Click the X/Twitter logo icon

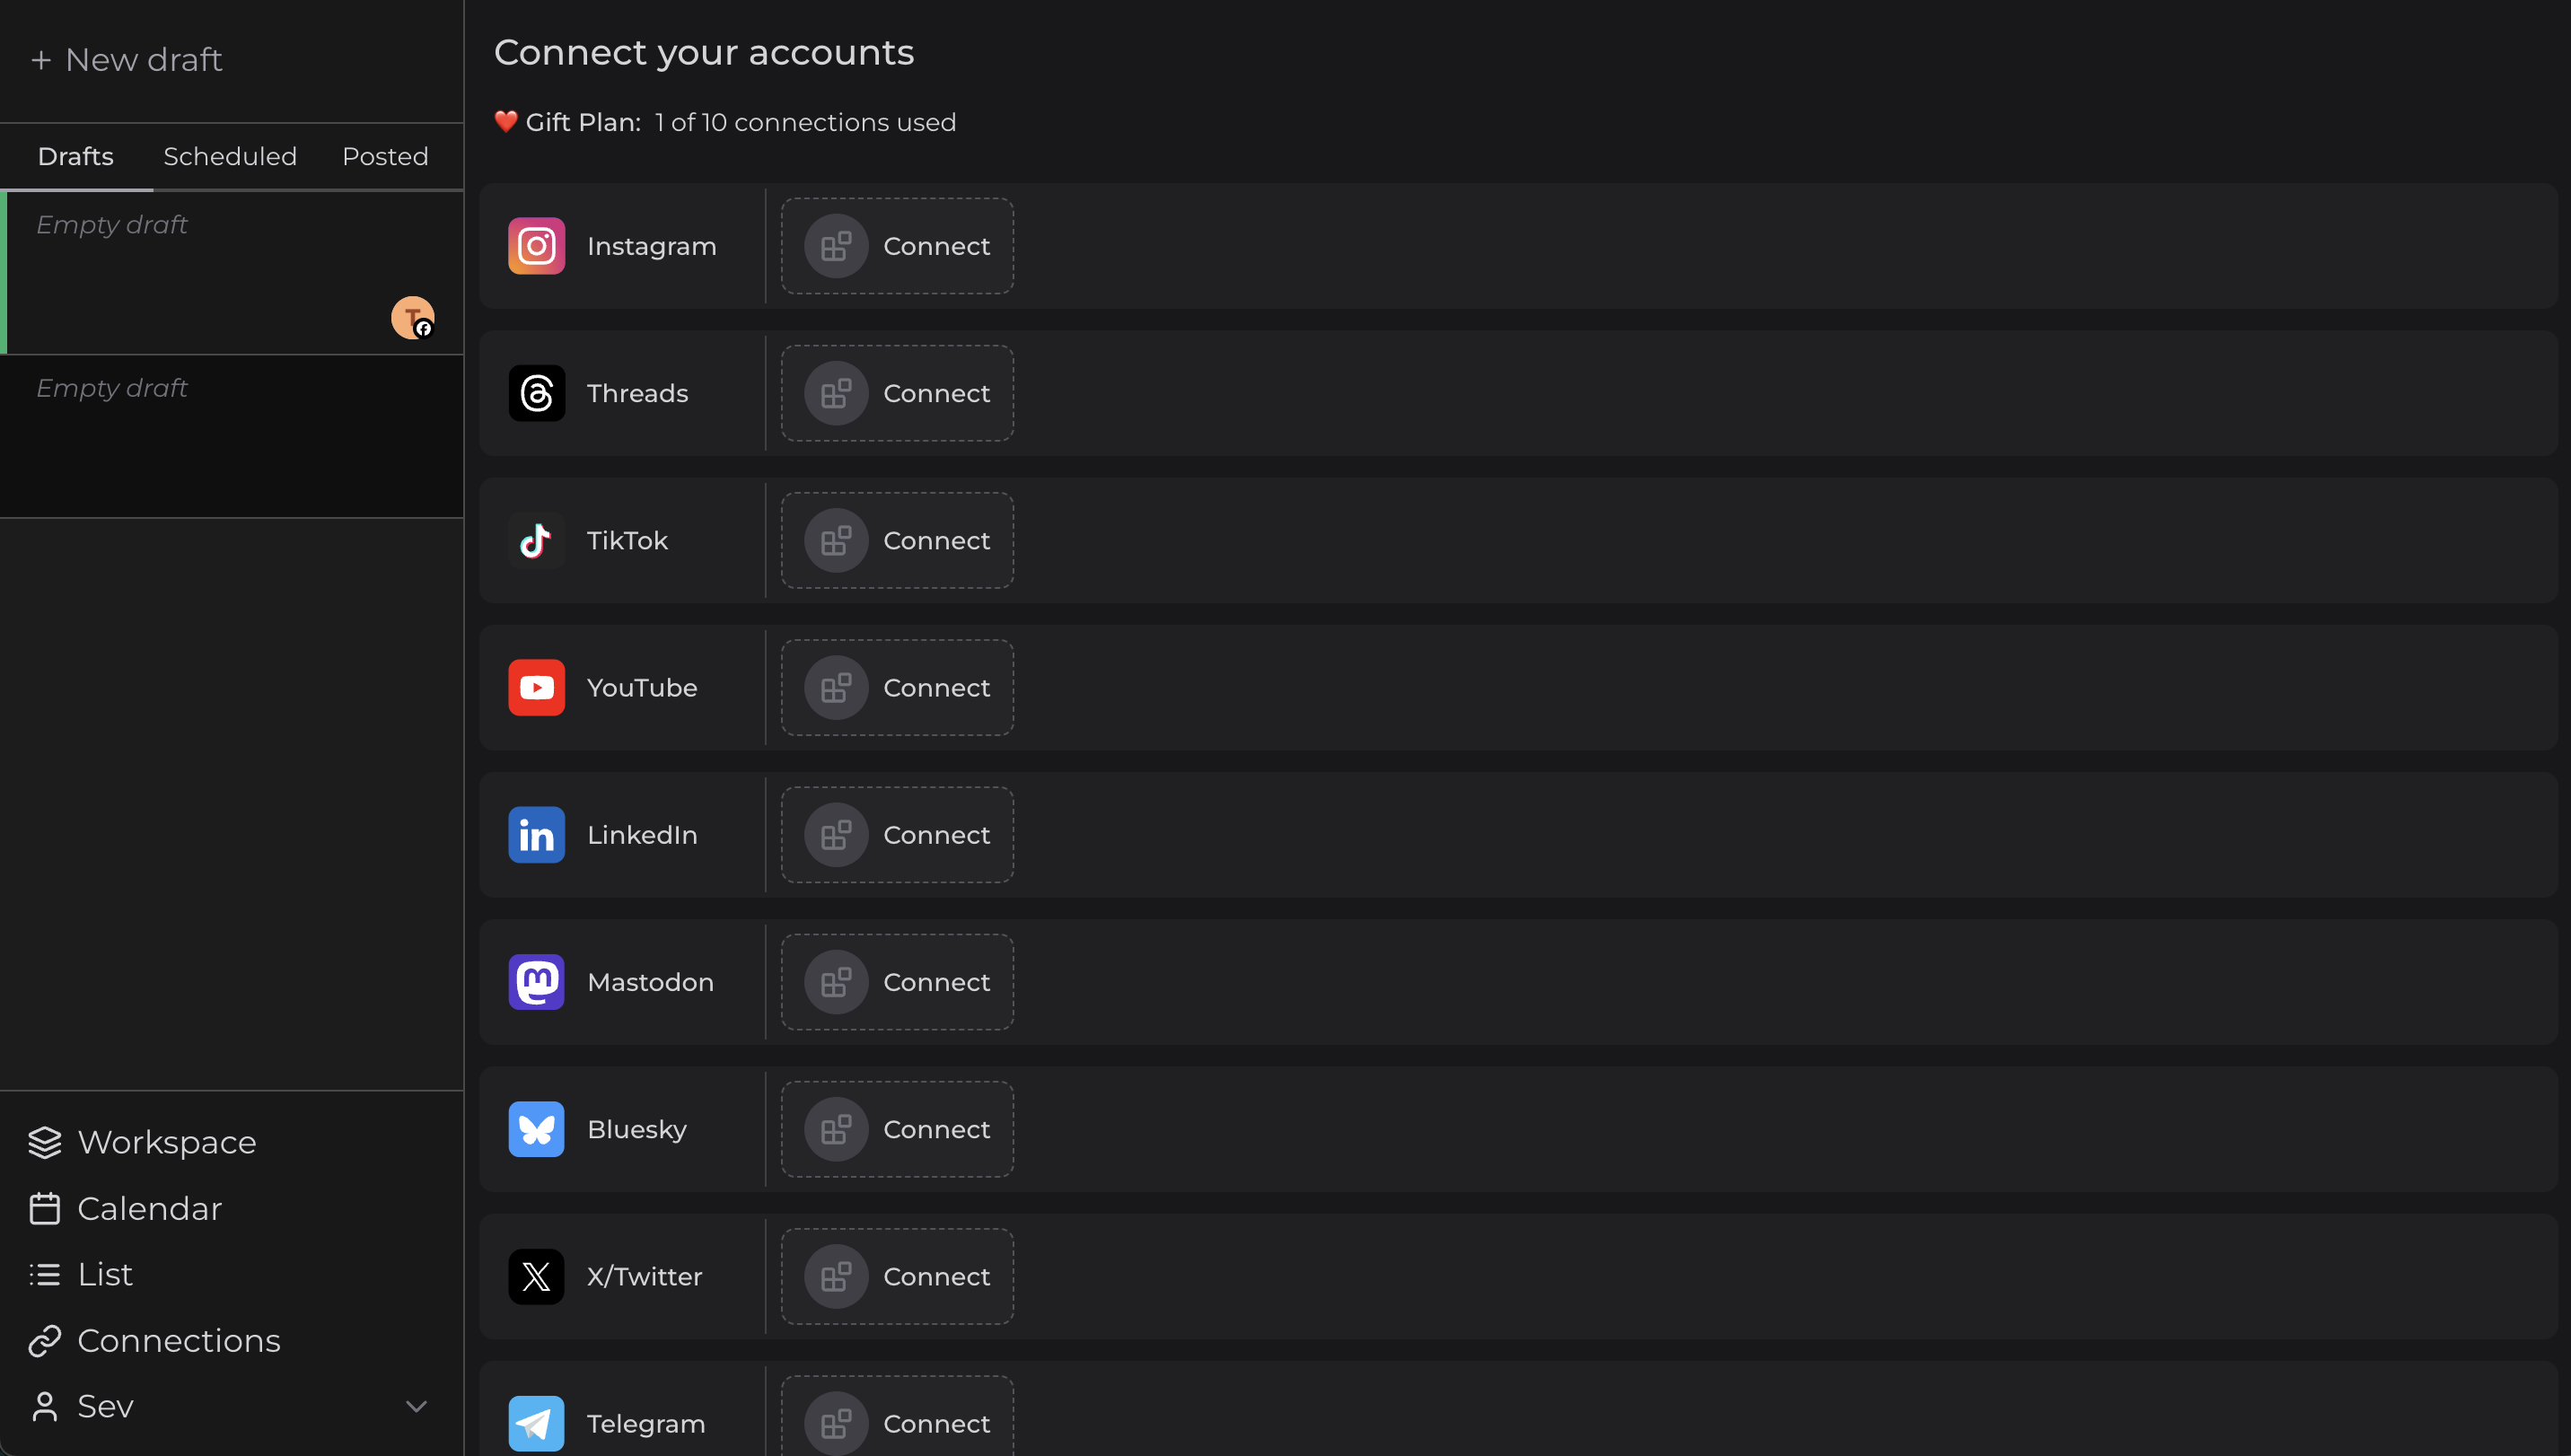pyautogui.click(x=536, y=1276)
